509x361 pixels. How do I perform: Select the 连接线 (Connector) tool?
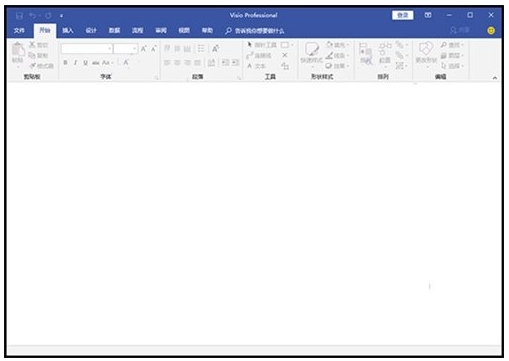point(259,55)
